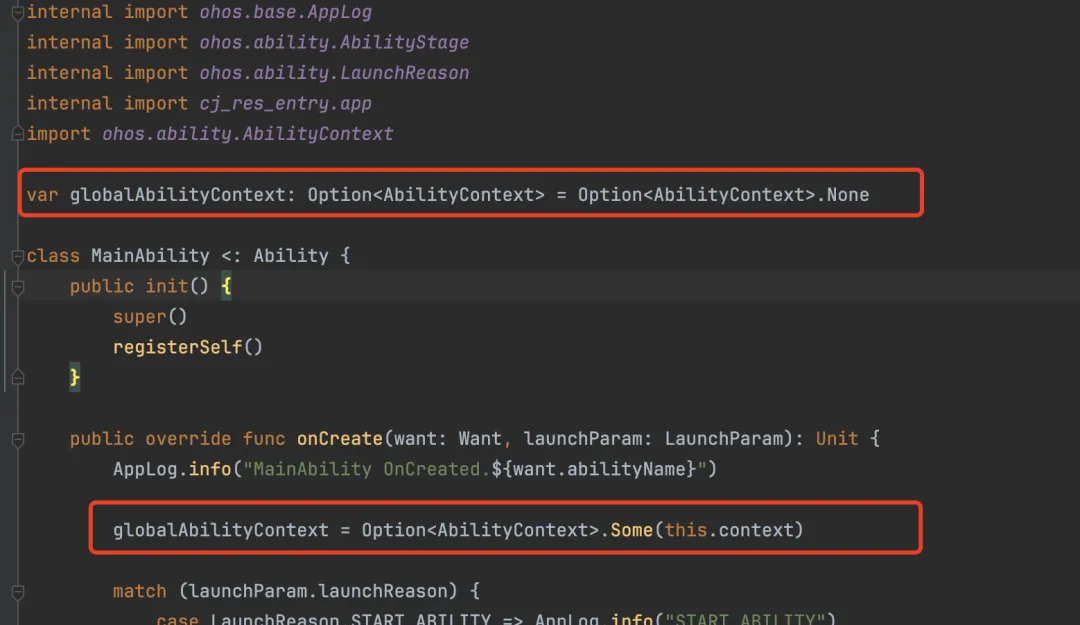Image resolution: width=1080 pixels, height=625 pixels.
Task: Click the "MainAbility OnCreated." string literal
Action: click(x=366, y=469)
